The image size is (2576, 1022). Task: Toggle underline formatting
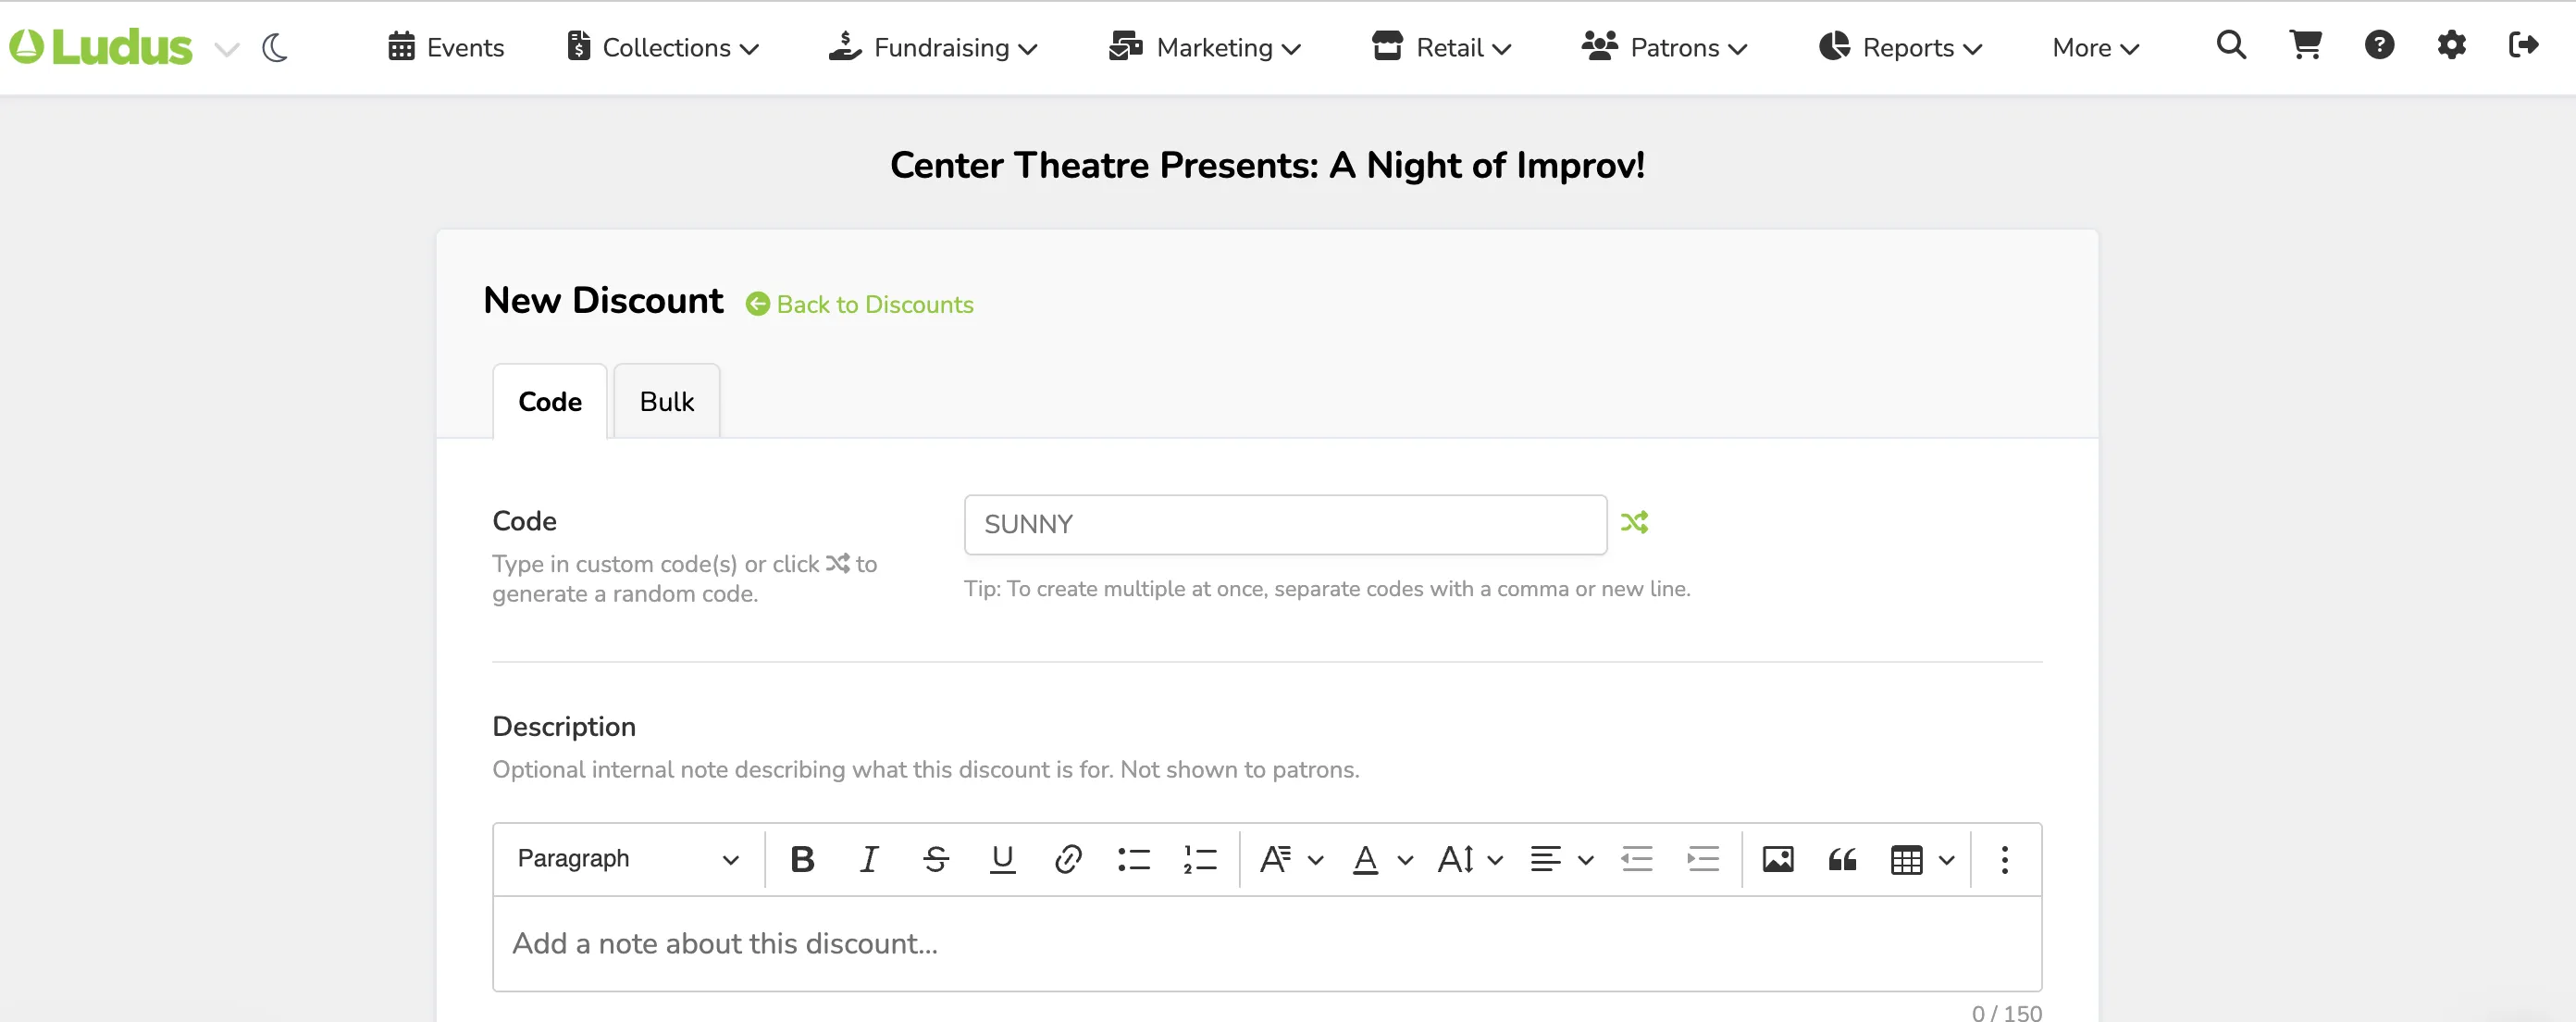(x=1002, y=859)
